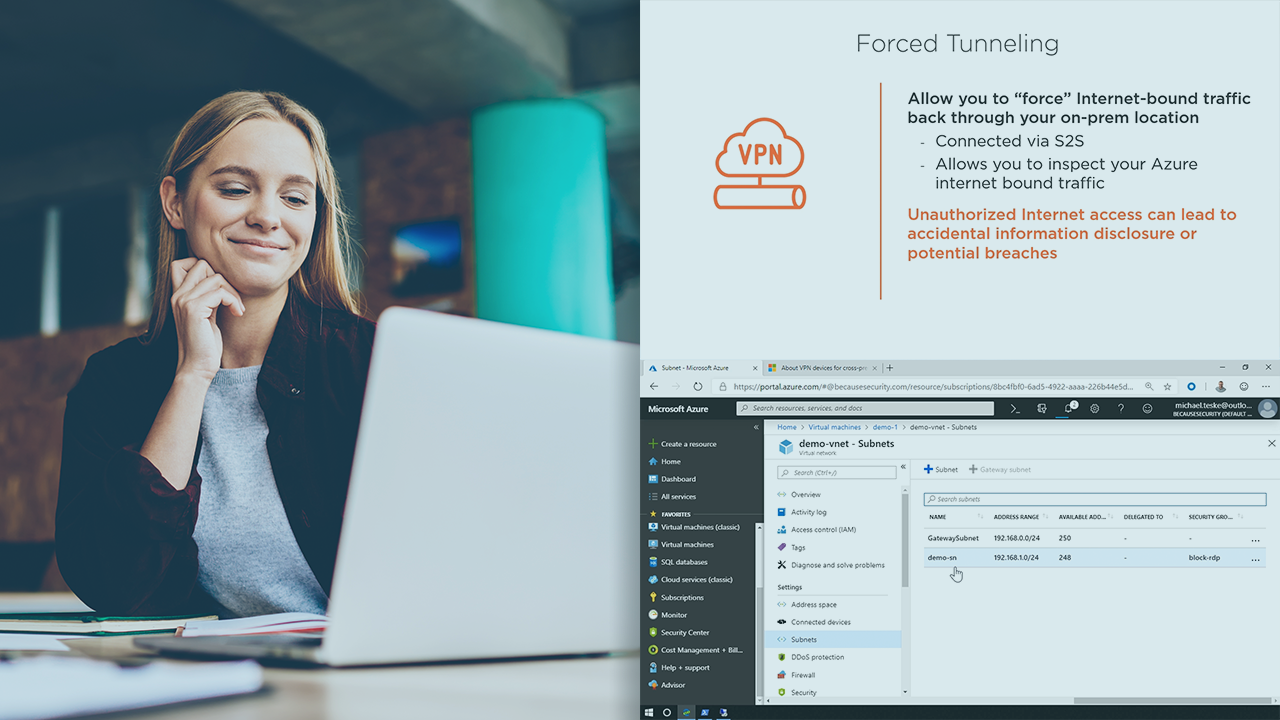Image resolution: width=1280 pixels, height=720 pixels.
Task: Open ellipsis menu for GatewaySubnet row
Action: [x=1255, y=539]
